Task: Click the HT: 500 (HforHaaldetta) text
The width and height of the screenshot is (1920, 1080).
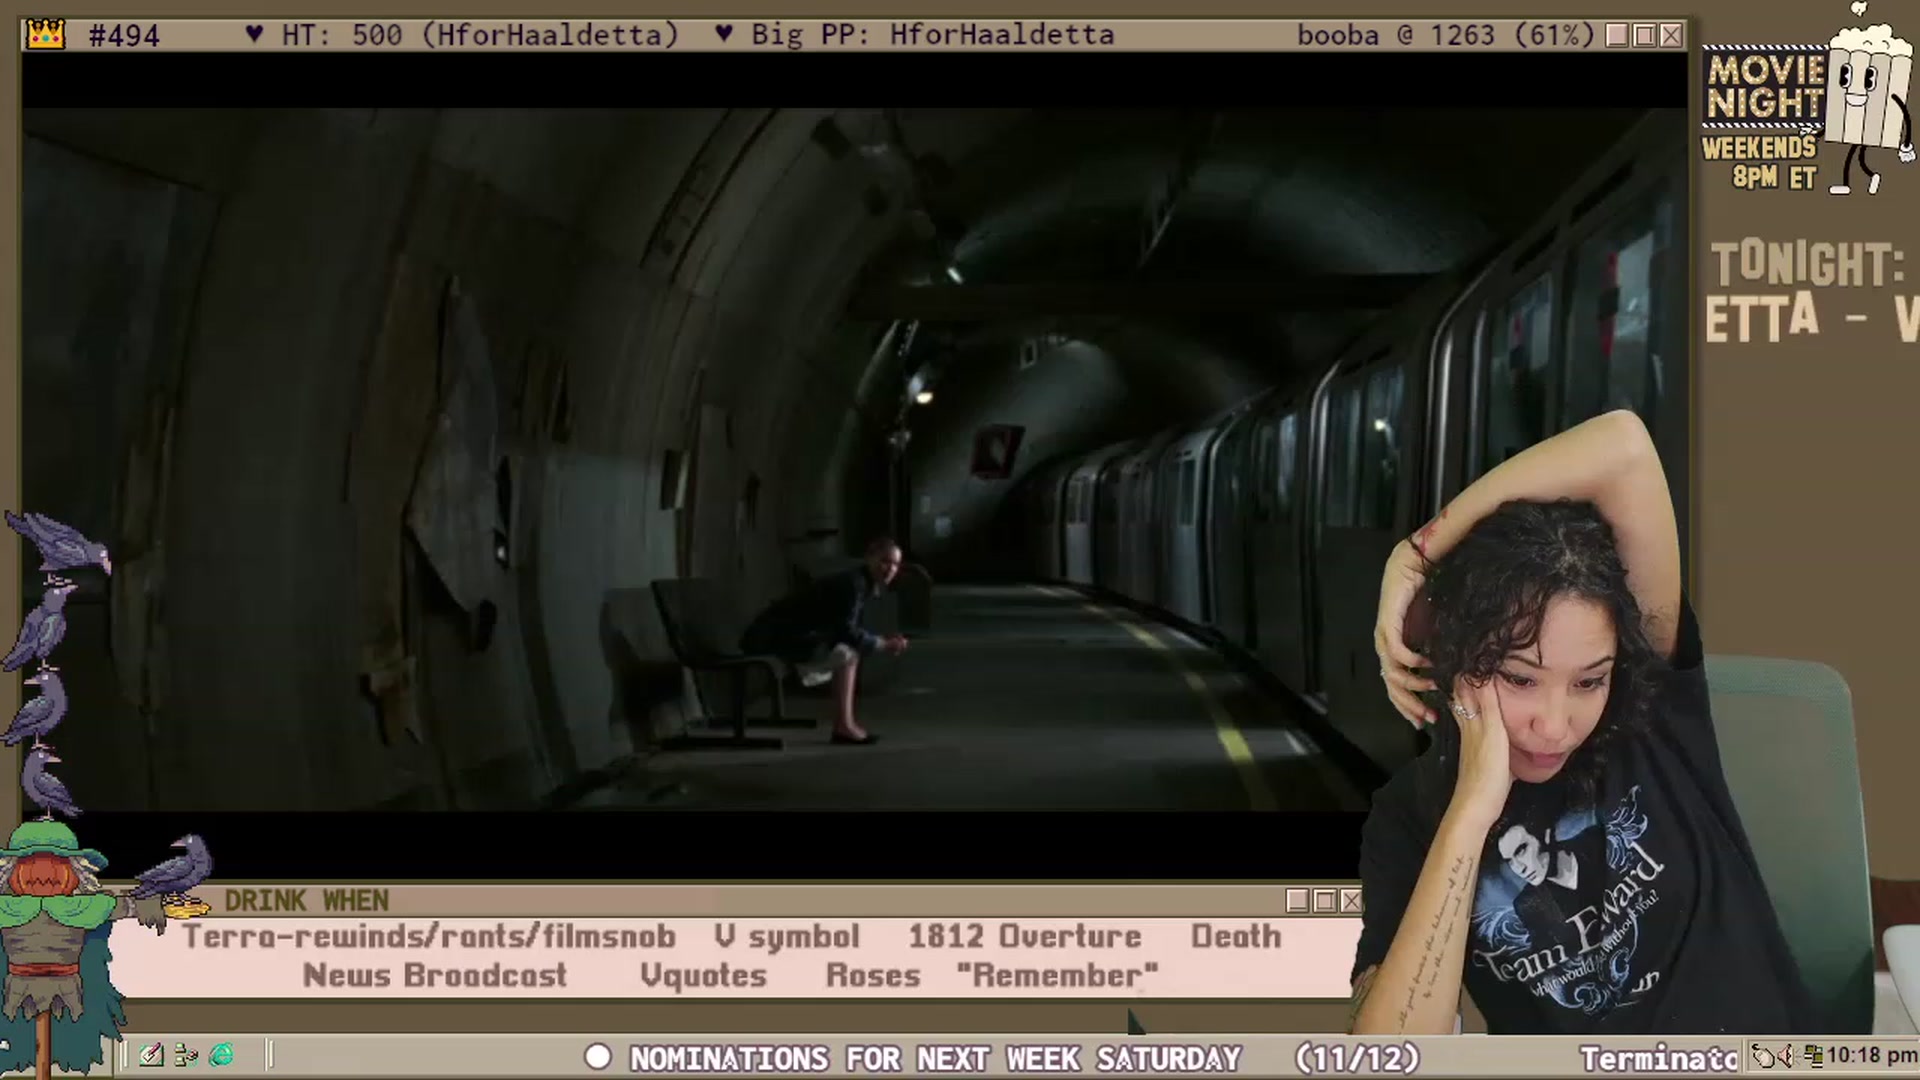Action: pos(480,35)
